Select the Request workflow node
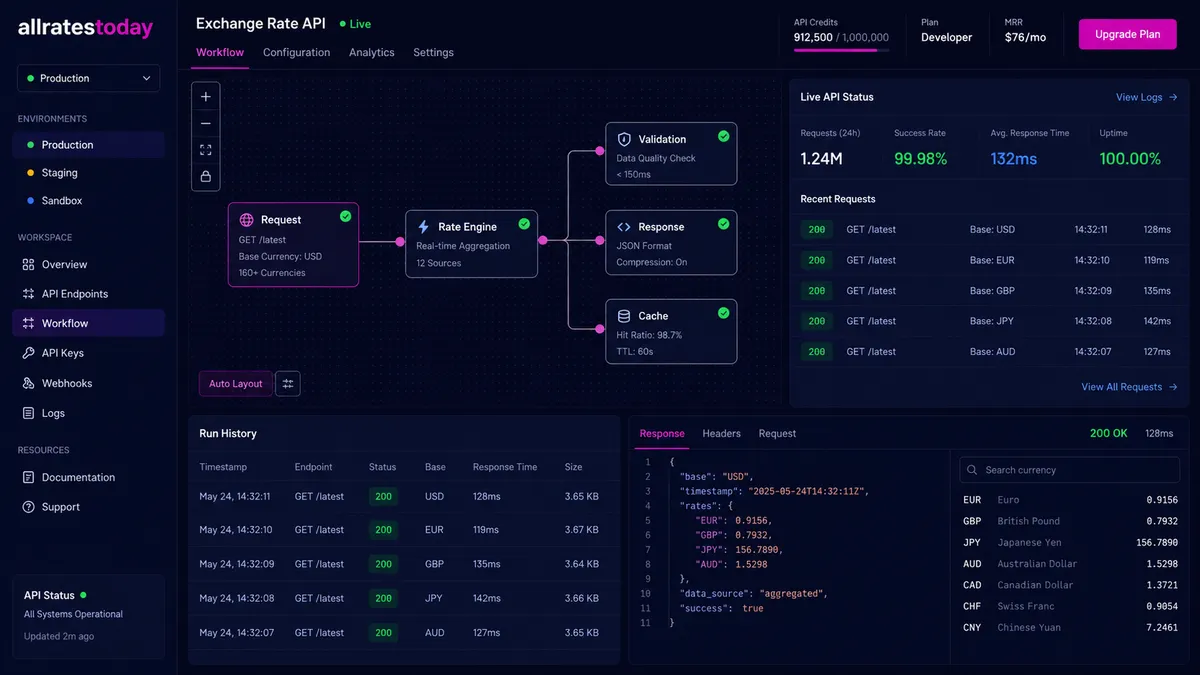Screen dimensions: 1200x675 point(293,245)
